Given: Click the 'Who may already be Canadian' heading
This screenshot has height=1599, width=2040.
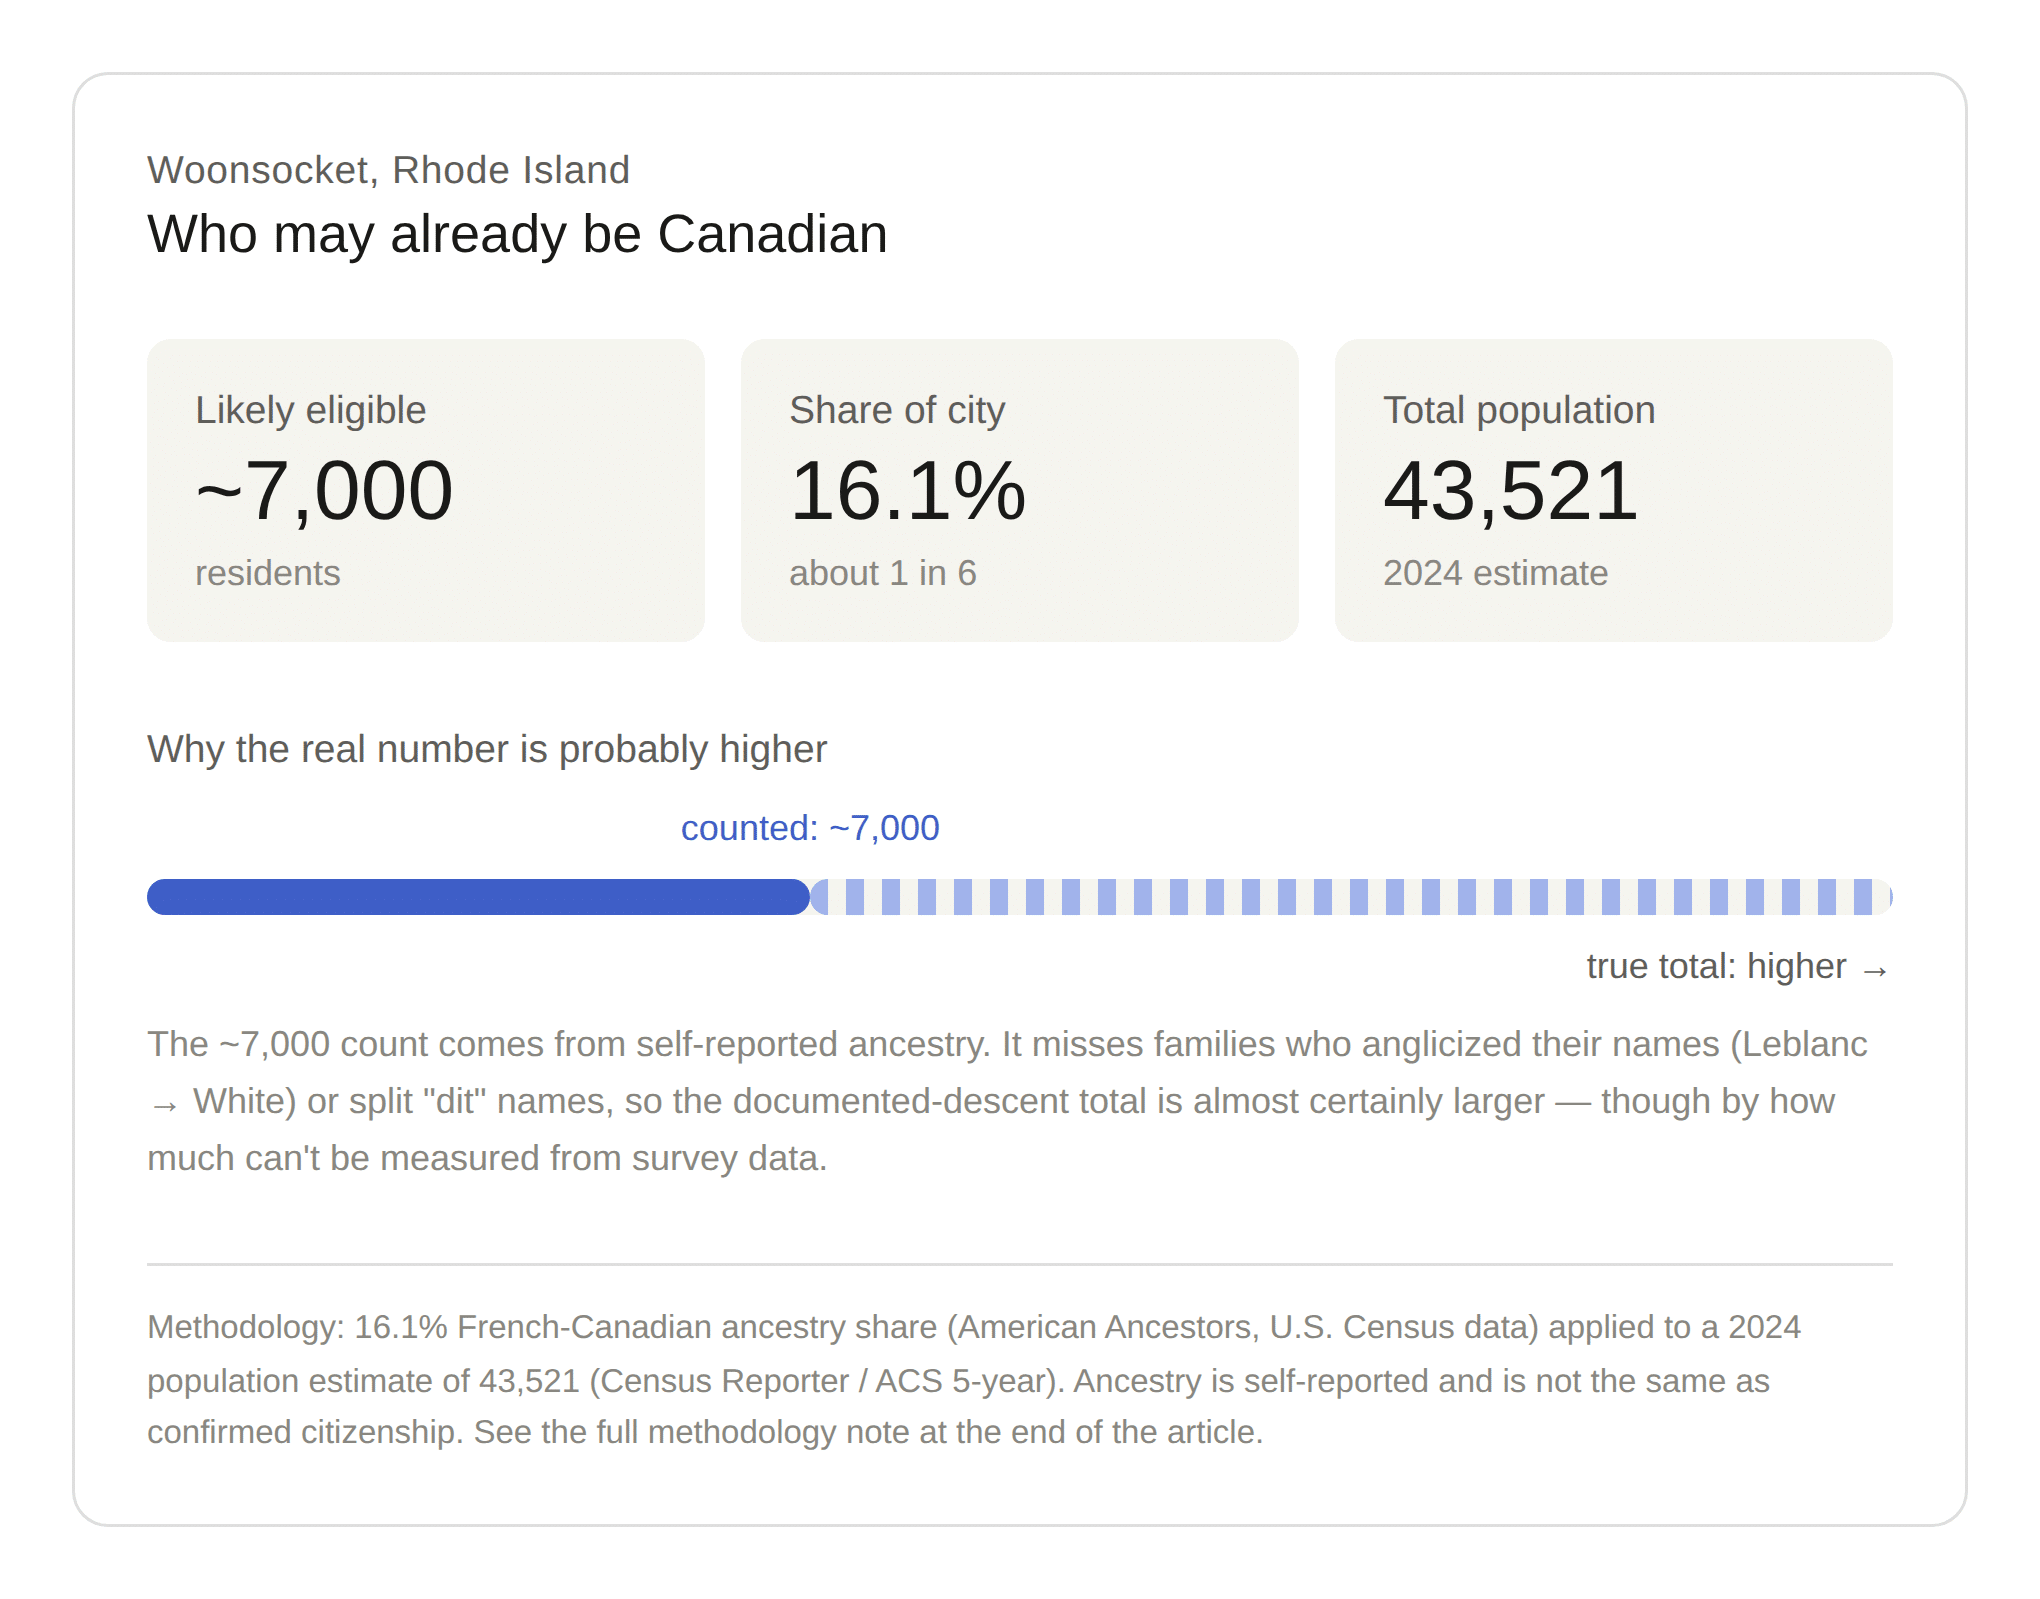Looking at the screenshot, I should pos(517,235).
